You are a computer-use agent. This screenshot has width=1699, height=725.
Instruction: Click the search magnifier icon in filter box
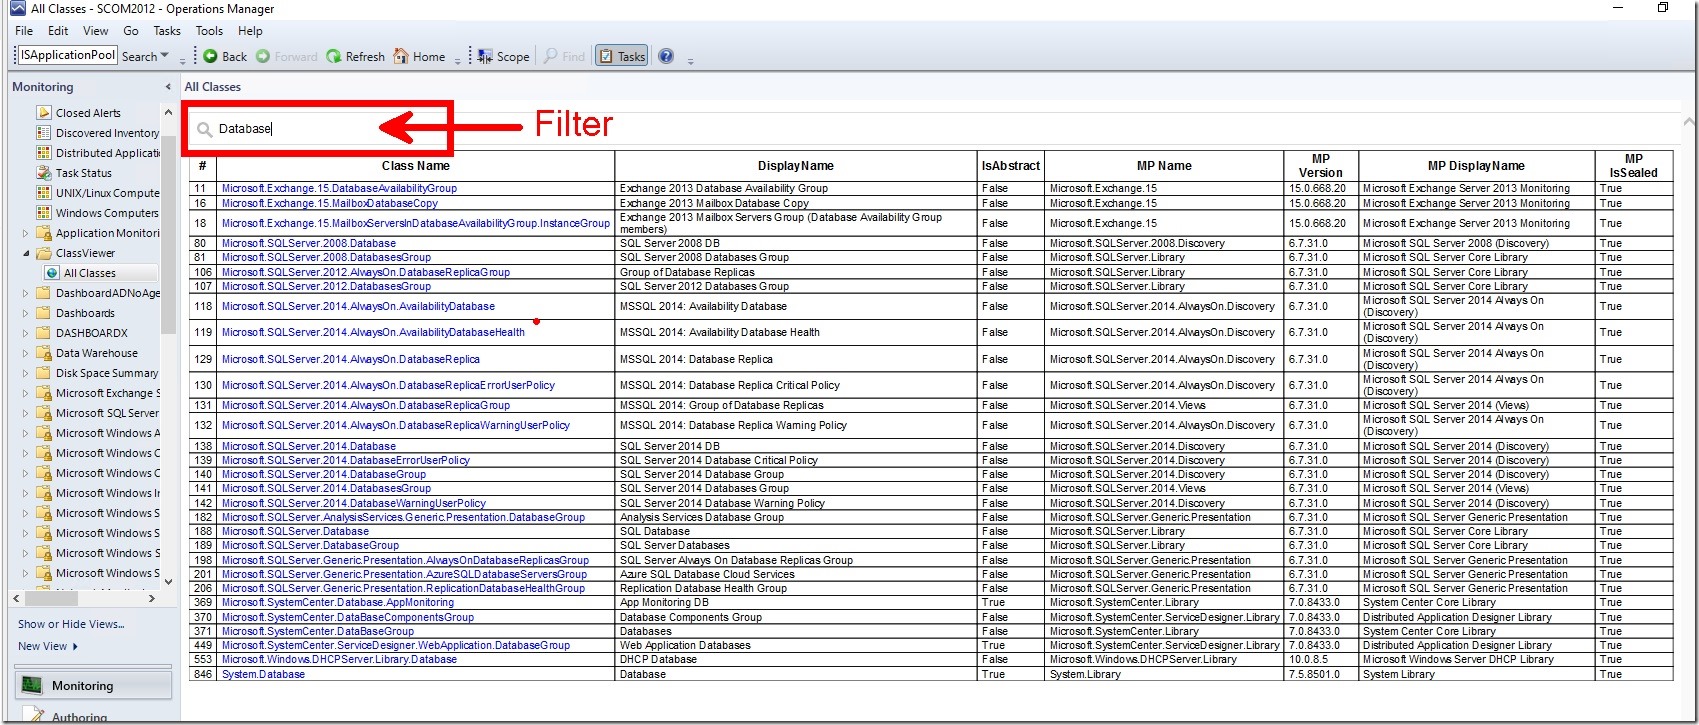205,129
